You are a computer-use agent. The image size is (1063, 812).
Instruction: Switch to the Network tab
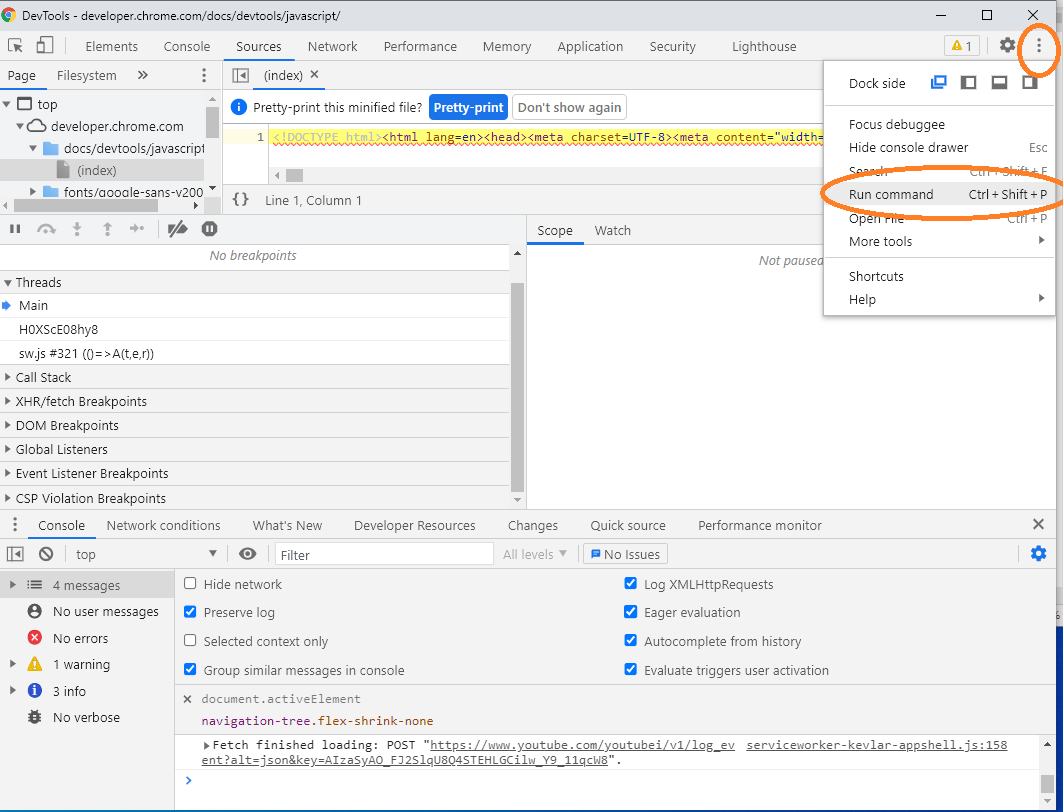(x=332, y=46)
